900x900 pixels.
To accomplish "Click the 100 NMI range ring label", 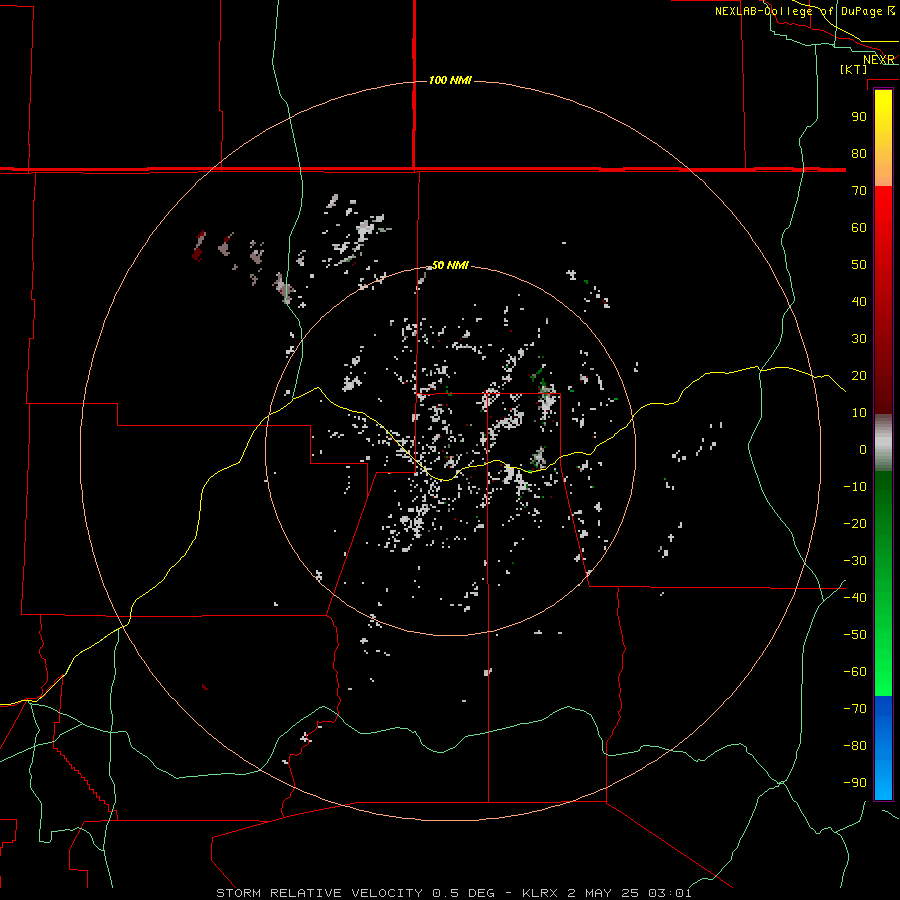I will [450, 80].
